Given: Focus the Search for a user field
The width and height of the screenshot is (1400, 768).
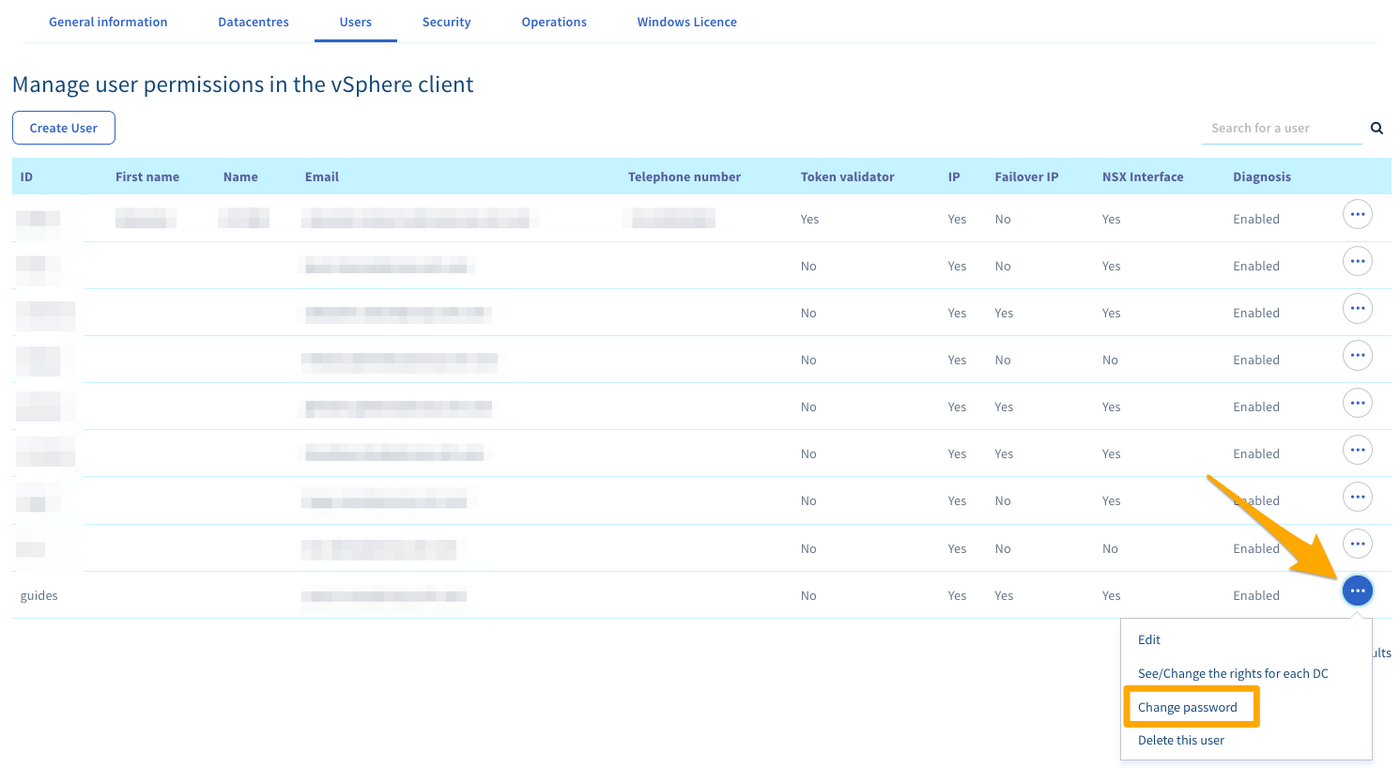Looking at the screenshot, I should pyautogui.click(x=1280, y=128).
